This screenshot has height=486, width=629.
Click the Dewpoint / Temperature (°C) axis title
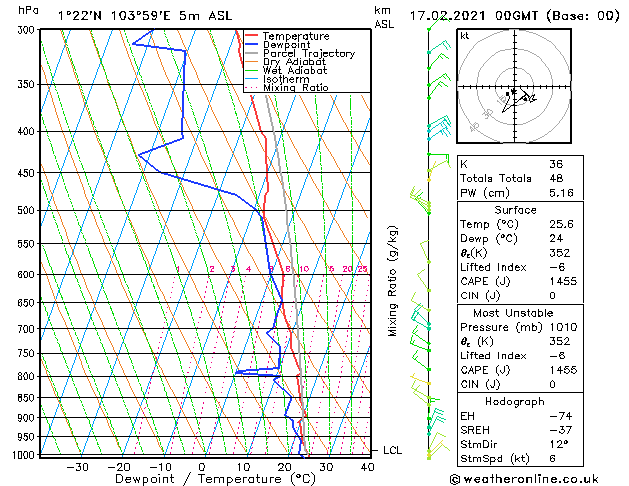pyautogui.click(x=215, y=479)
